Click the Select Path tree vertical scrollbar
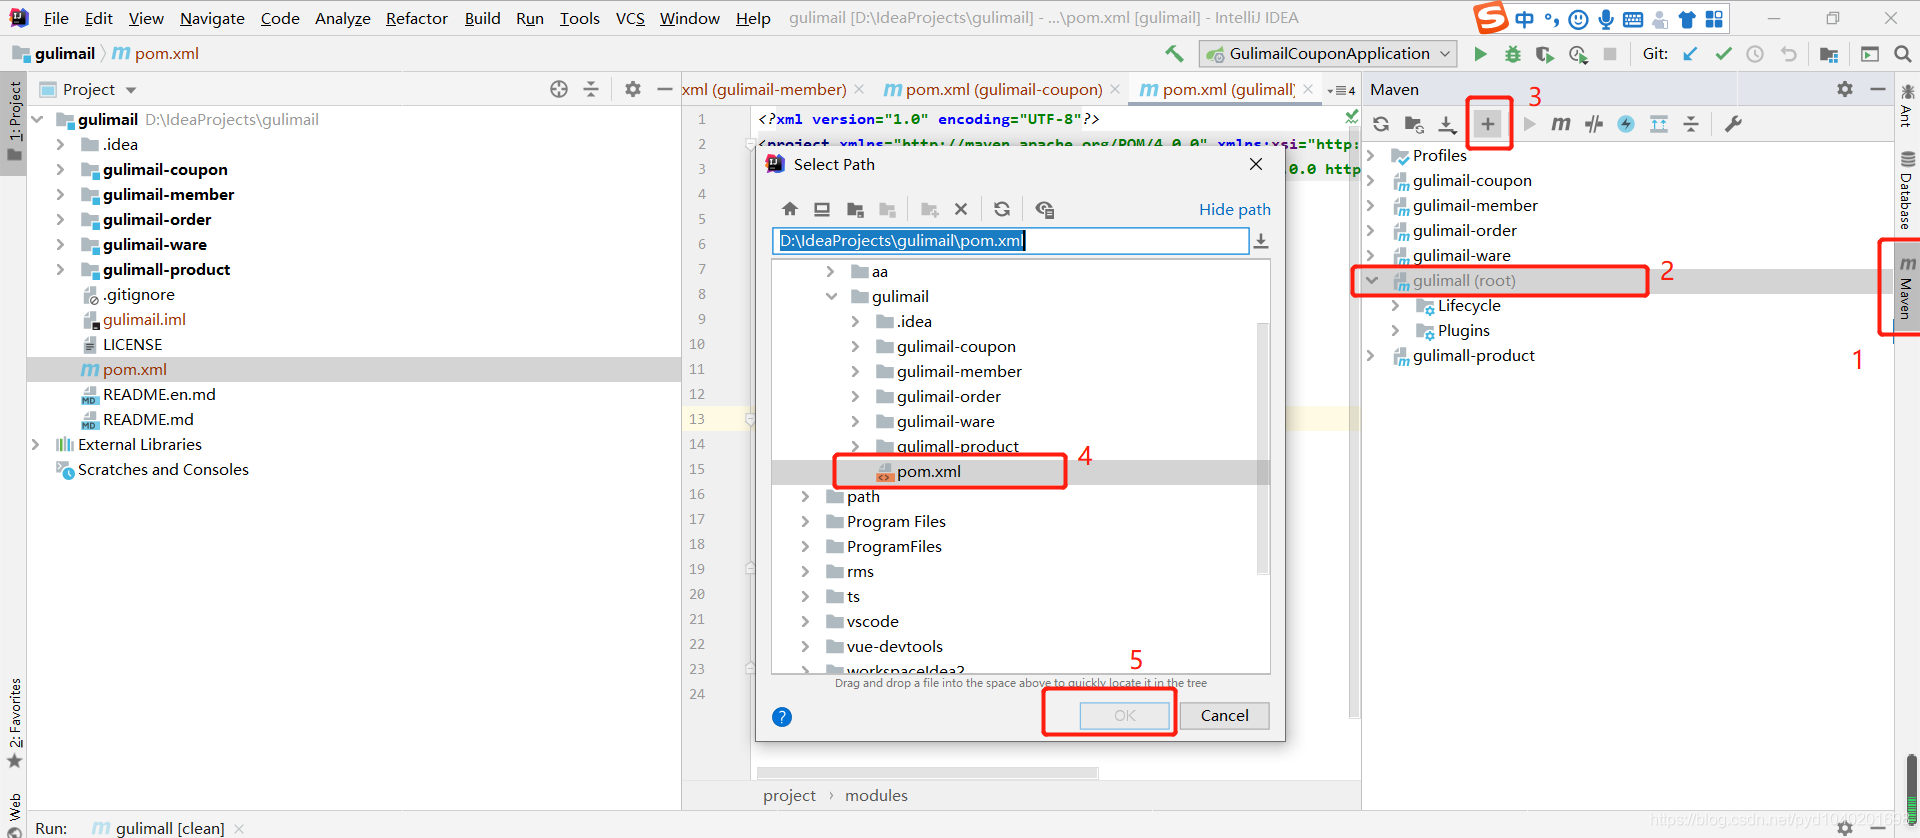 (1262, 448)
